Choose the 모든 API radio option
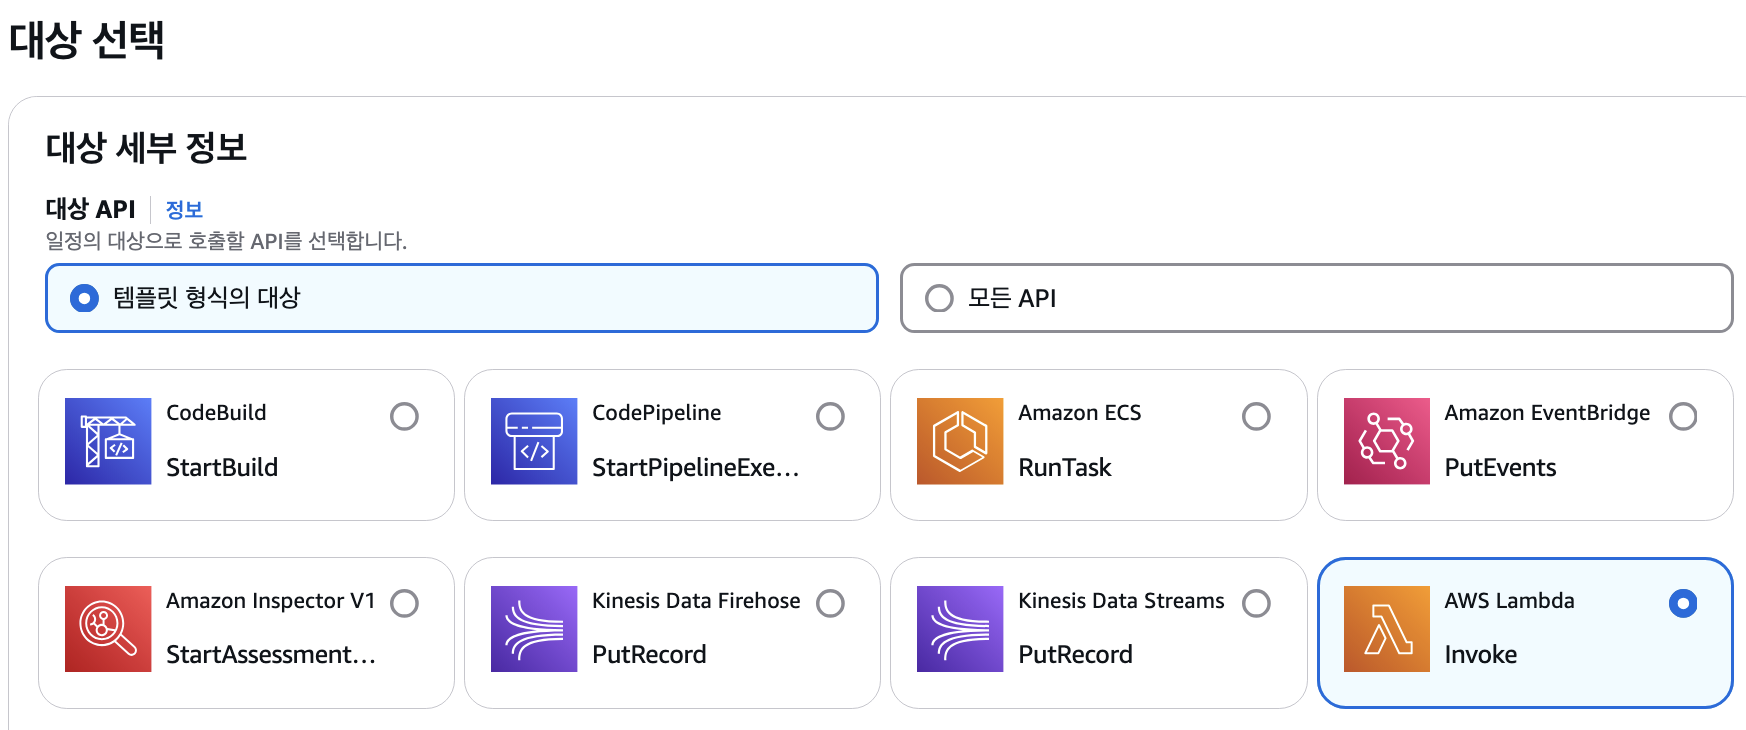 pyautogui.click(x=939, y=298)
